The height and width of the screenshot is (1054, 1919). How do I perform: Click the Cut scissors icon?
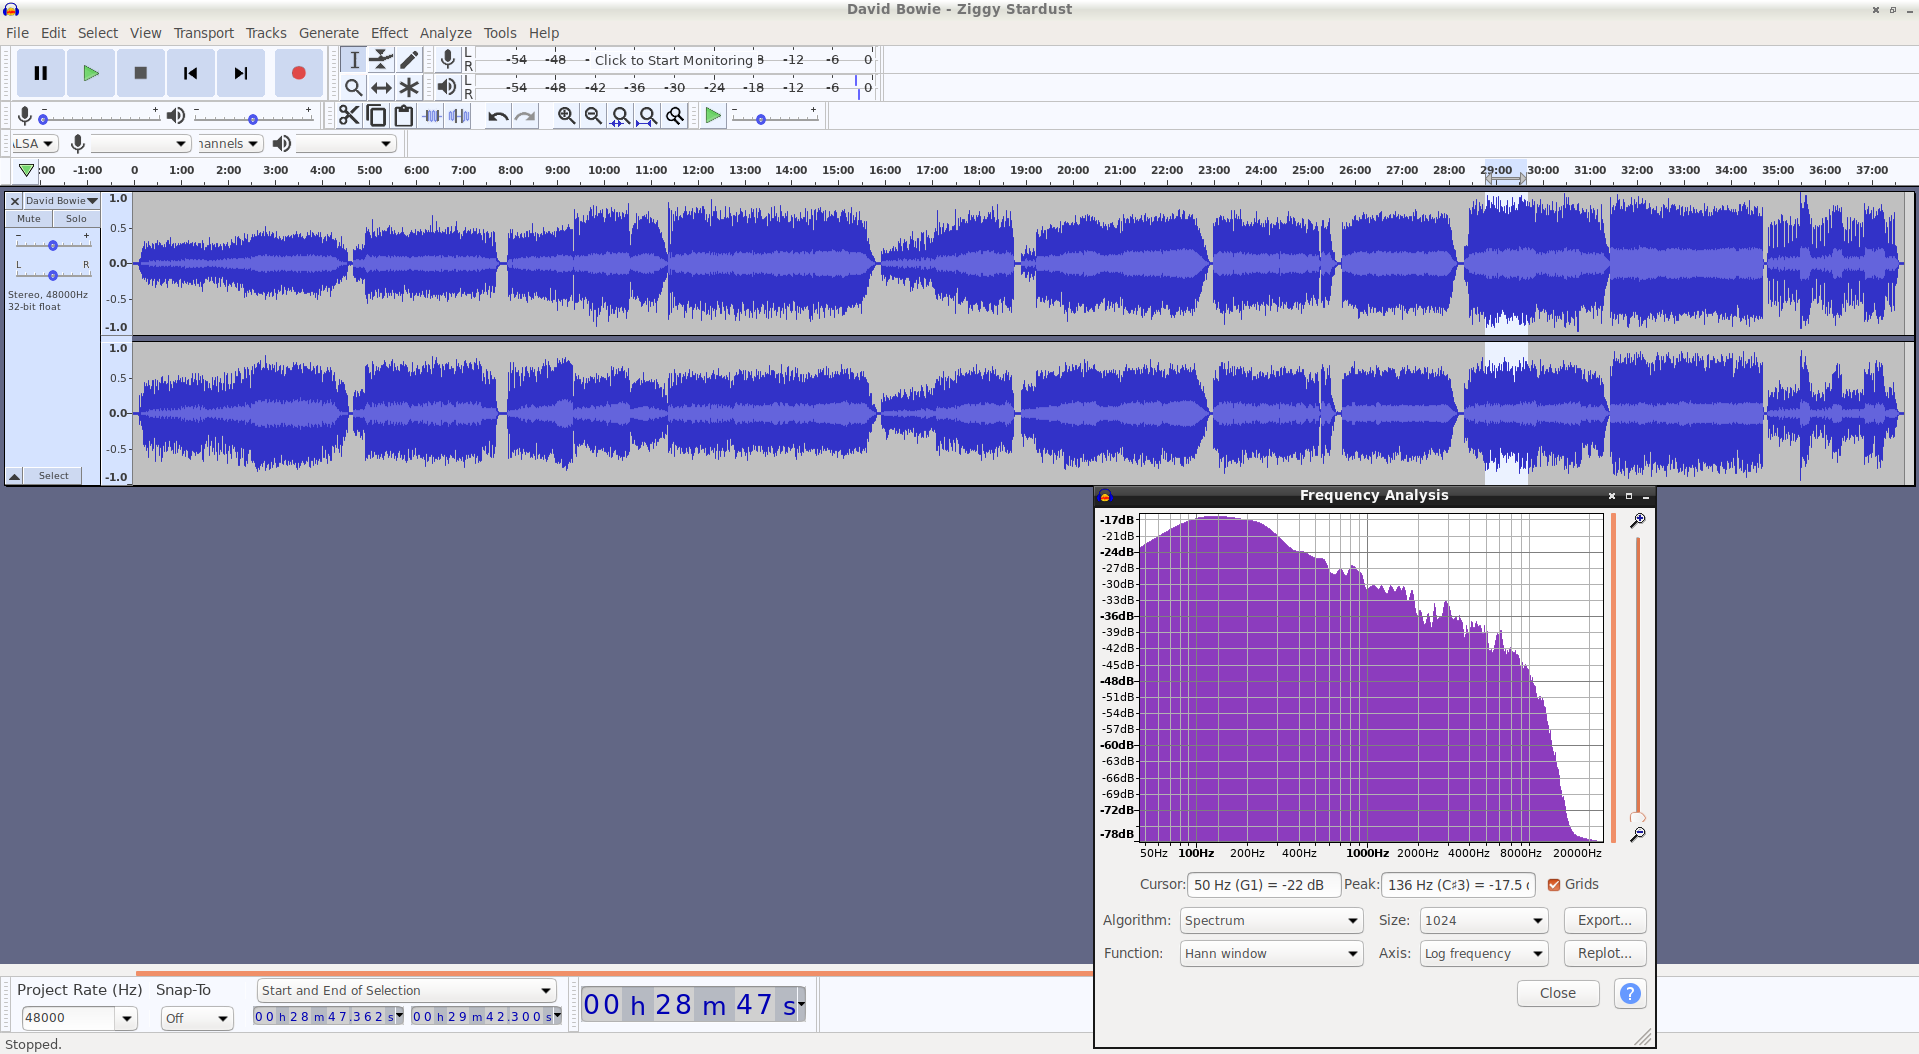[348, 116]
